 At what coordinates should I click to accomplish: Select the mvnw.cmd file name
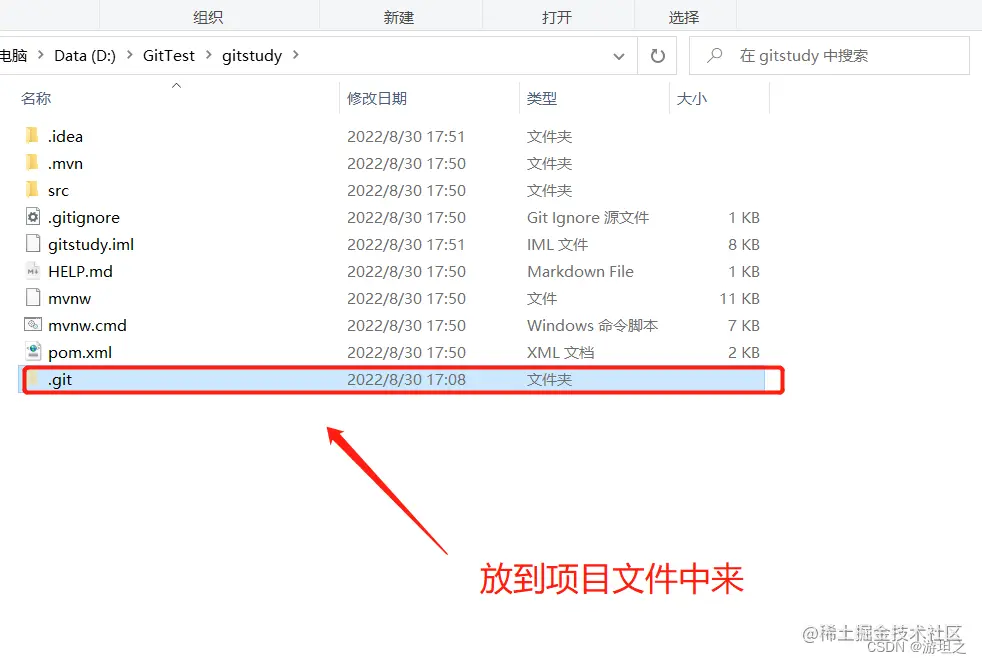pyautogui.click(x=87, y=326)
